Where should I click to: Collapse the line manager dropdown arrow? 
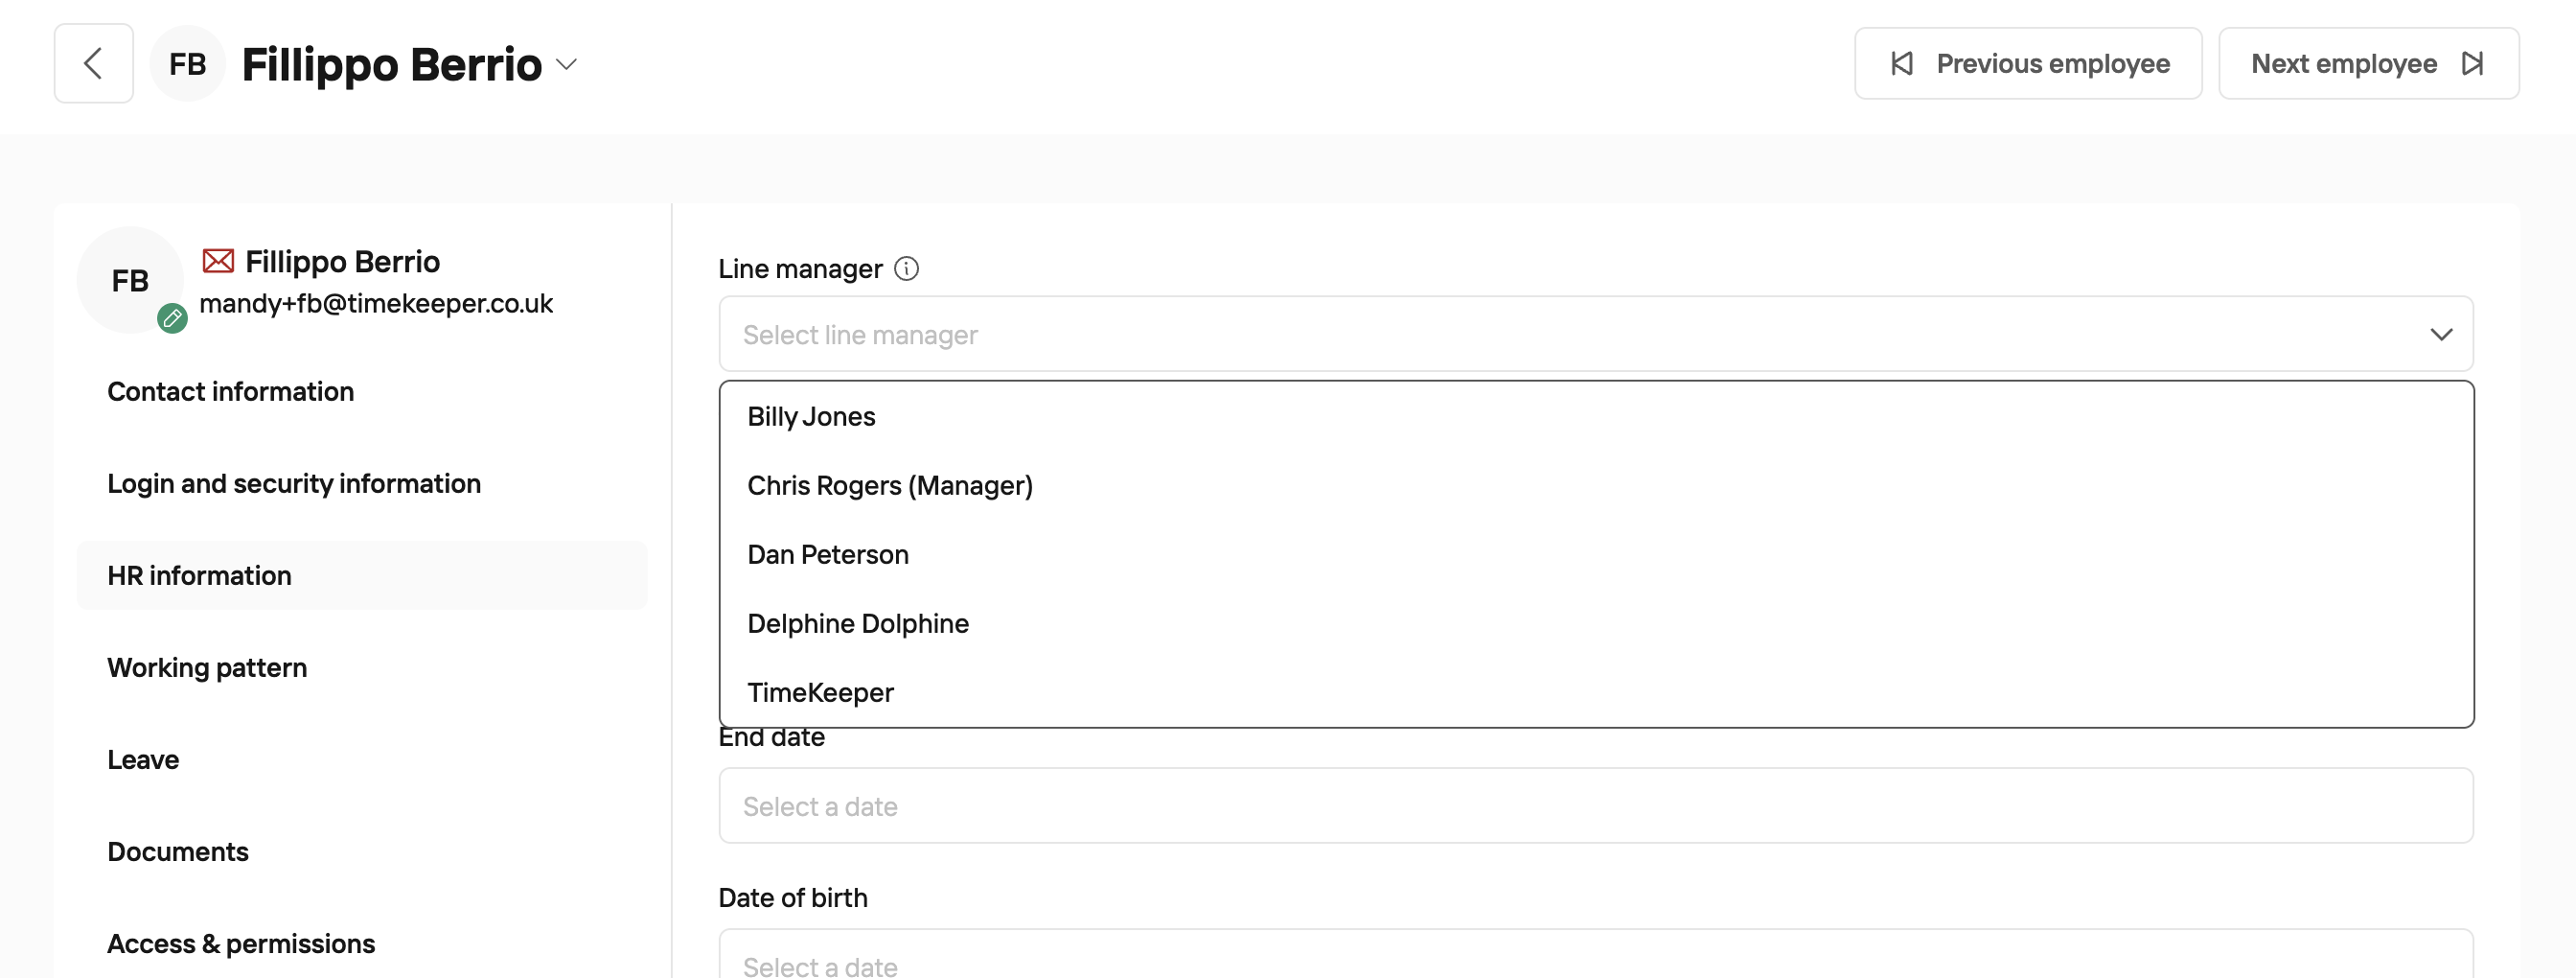coord(2441,334)
